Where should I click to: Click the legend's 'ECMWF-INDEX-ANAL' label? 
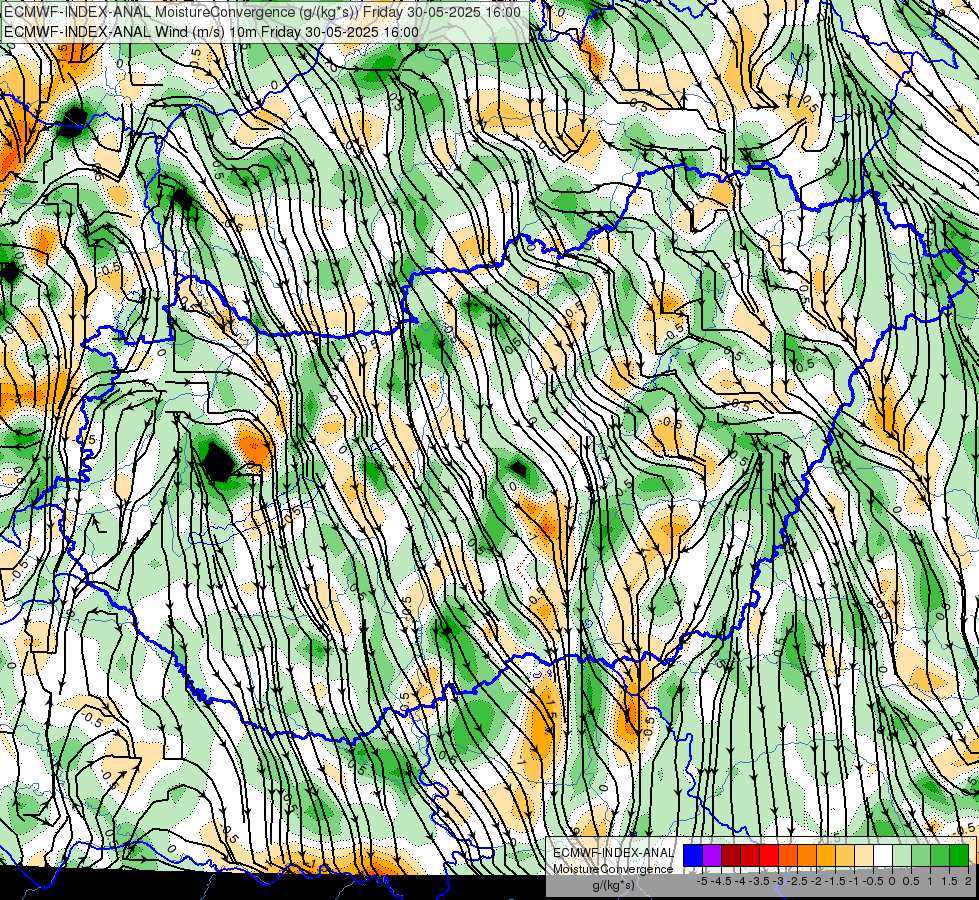point(613,853)
